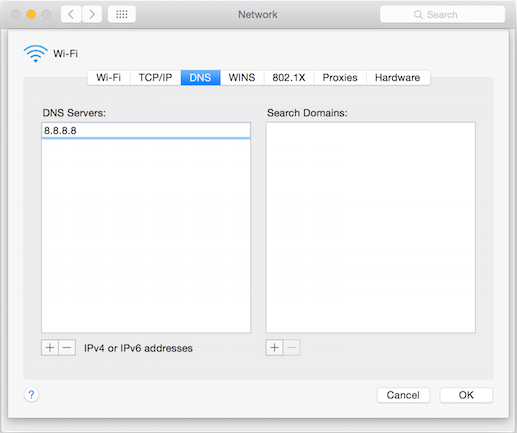Image resolution: width=517 pixels, height=433 pixels.
Task: Open the Hardware tab
Action: pos(398,78)
